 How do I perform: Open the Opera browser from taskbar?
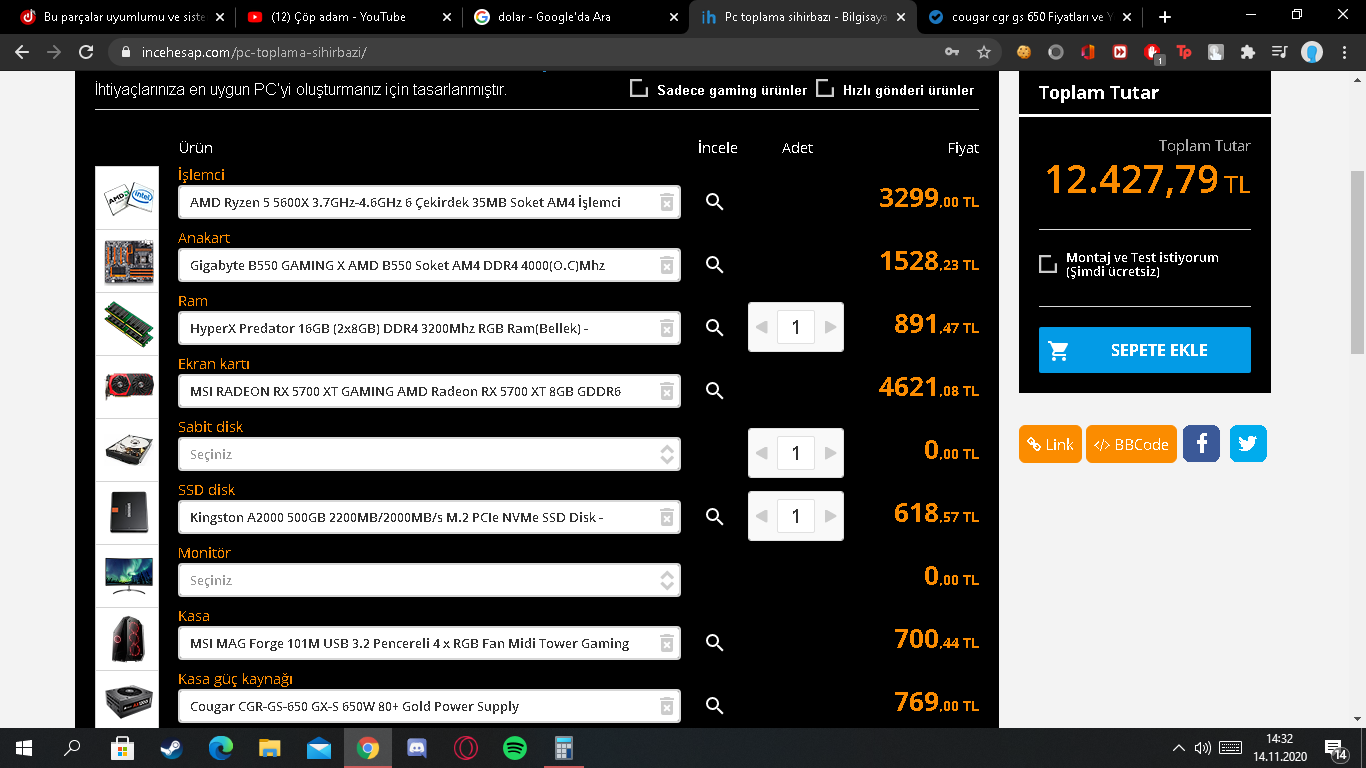coord(466,747)
